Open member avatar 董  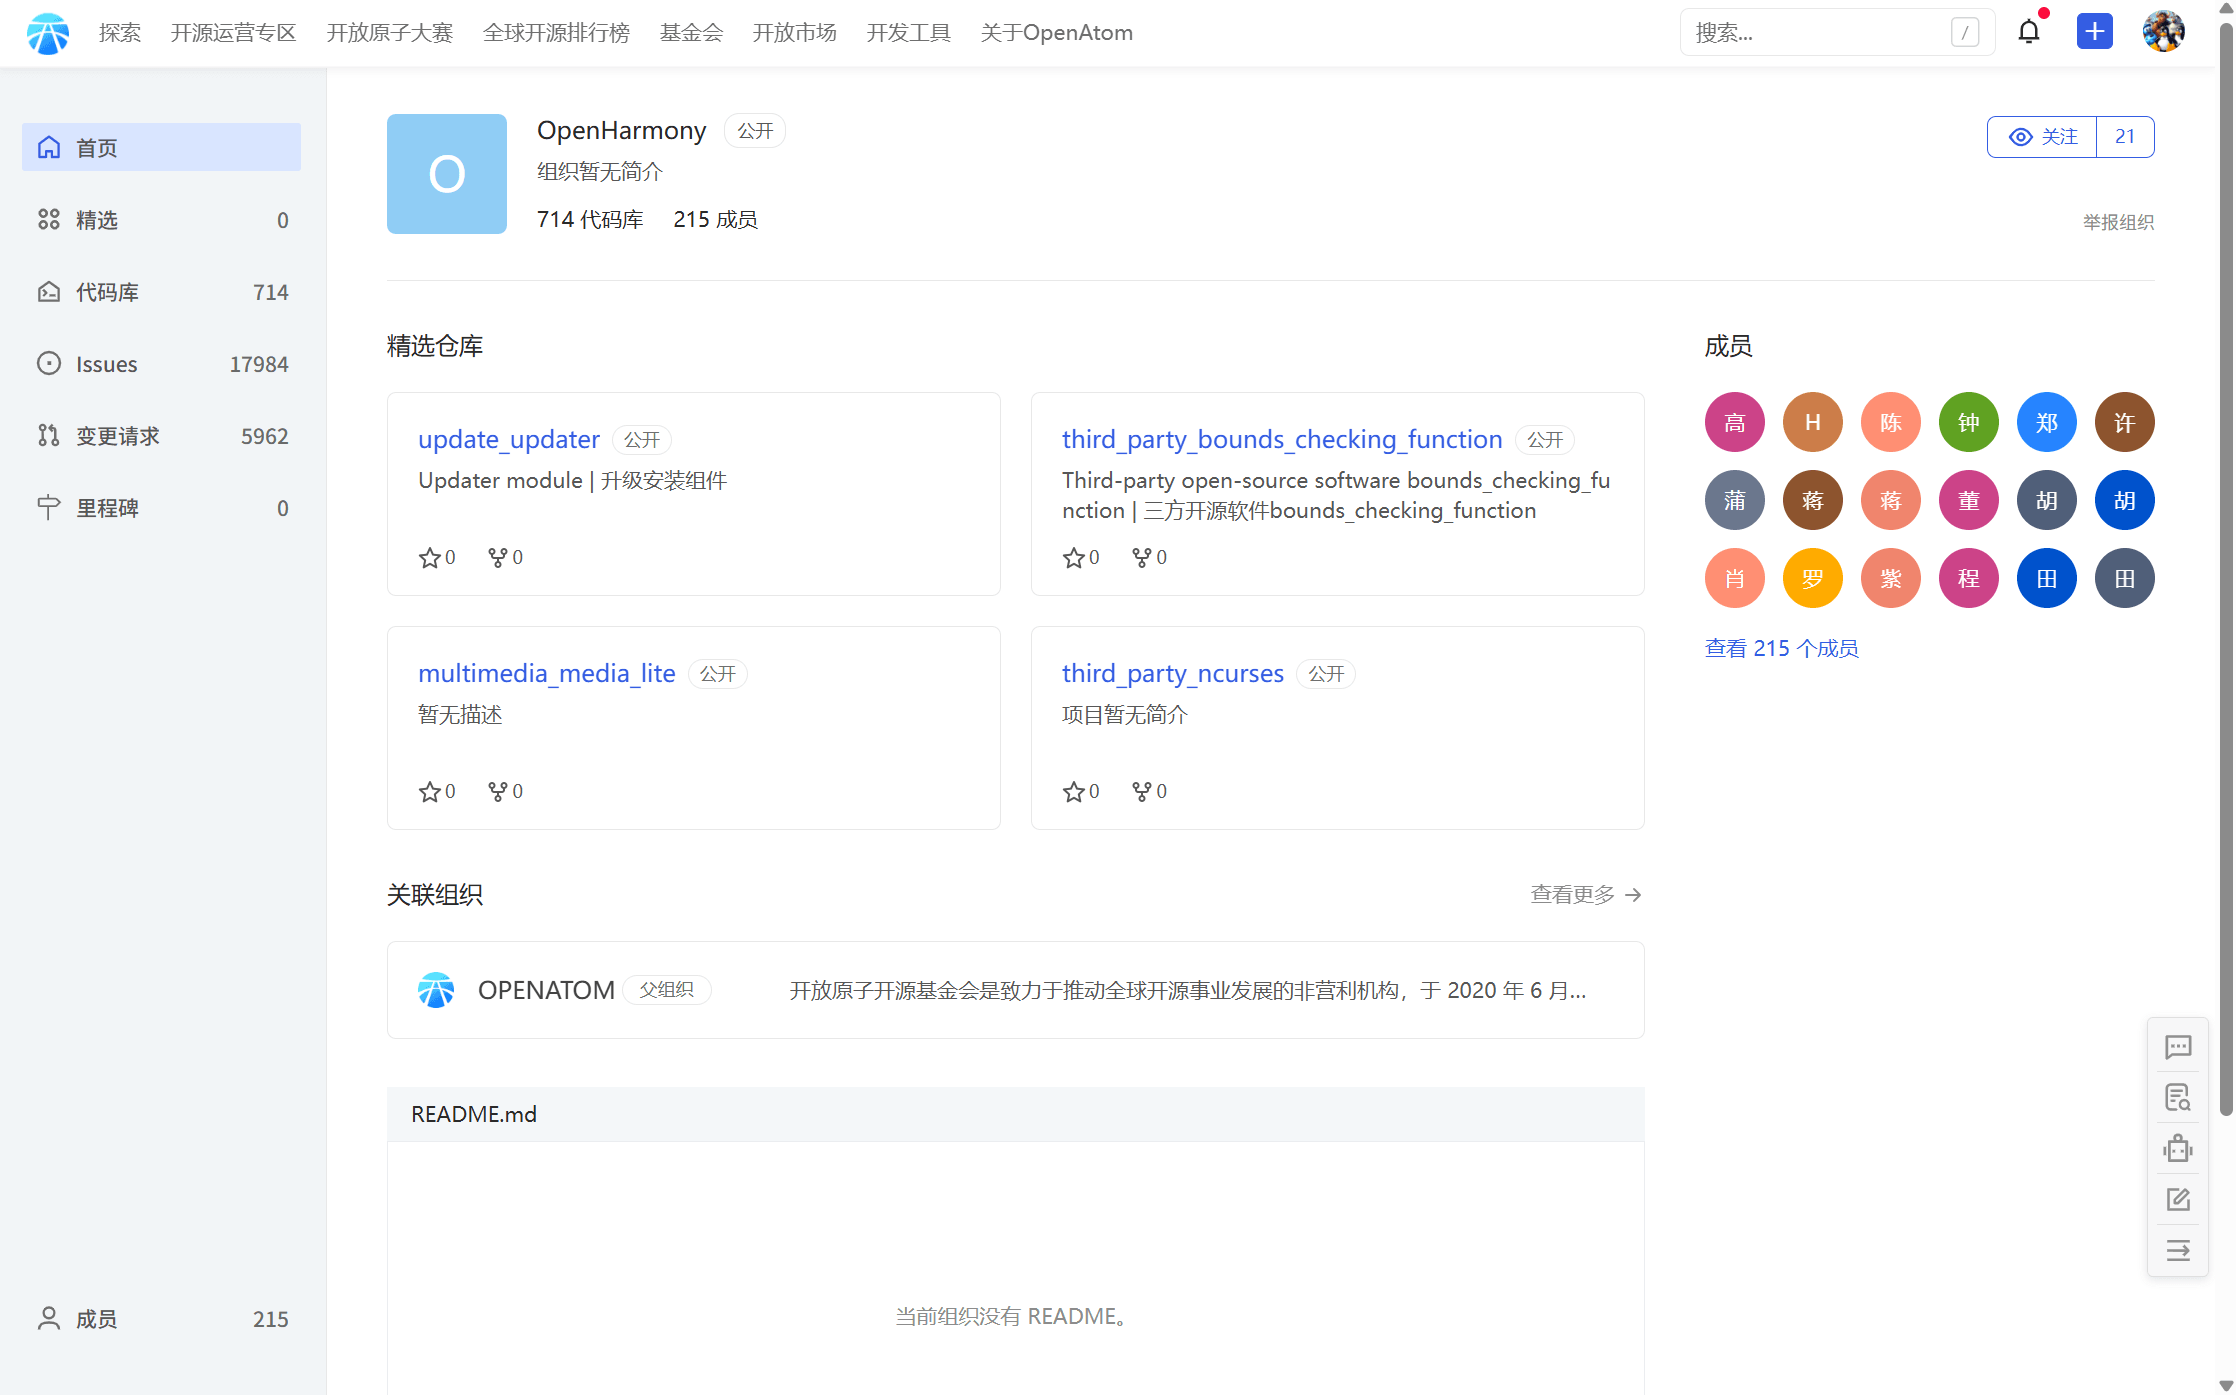[x=1969, y=500]
